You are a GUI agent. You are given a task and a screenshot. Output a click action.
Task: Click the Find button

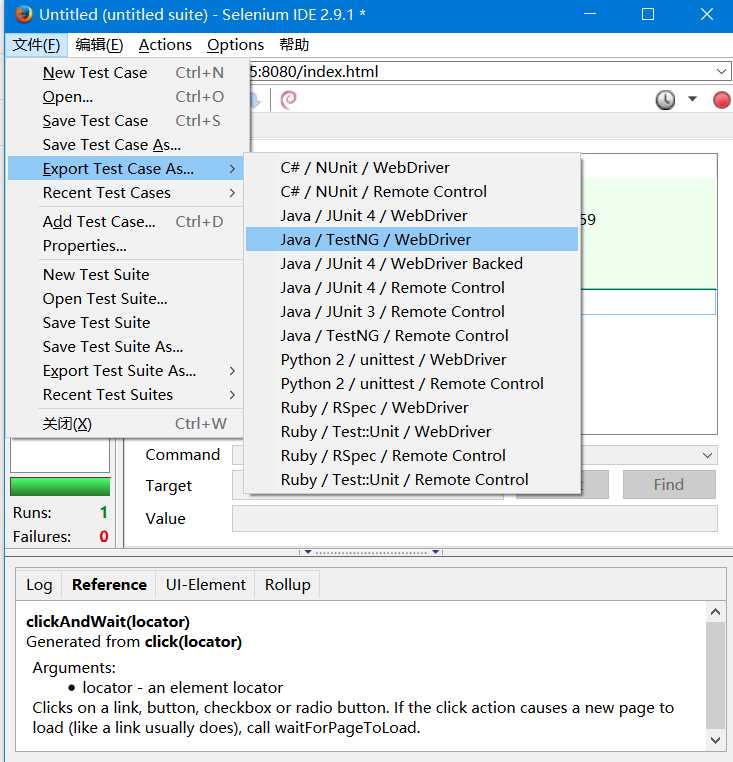click(669, 485)
